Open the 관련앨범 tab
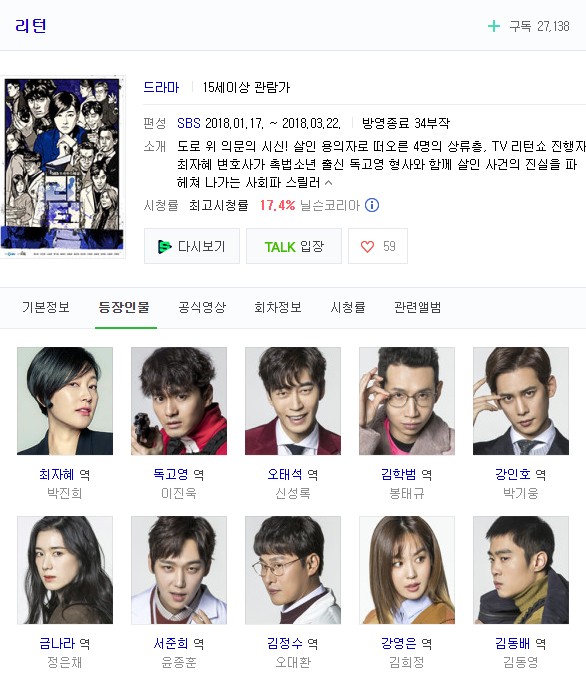 click(x=418, y=307)
